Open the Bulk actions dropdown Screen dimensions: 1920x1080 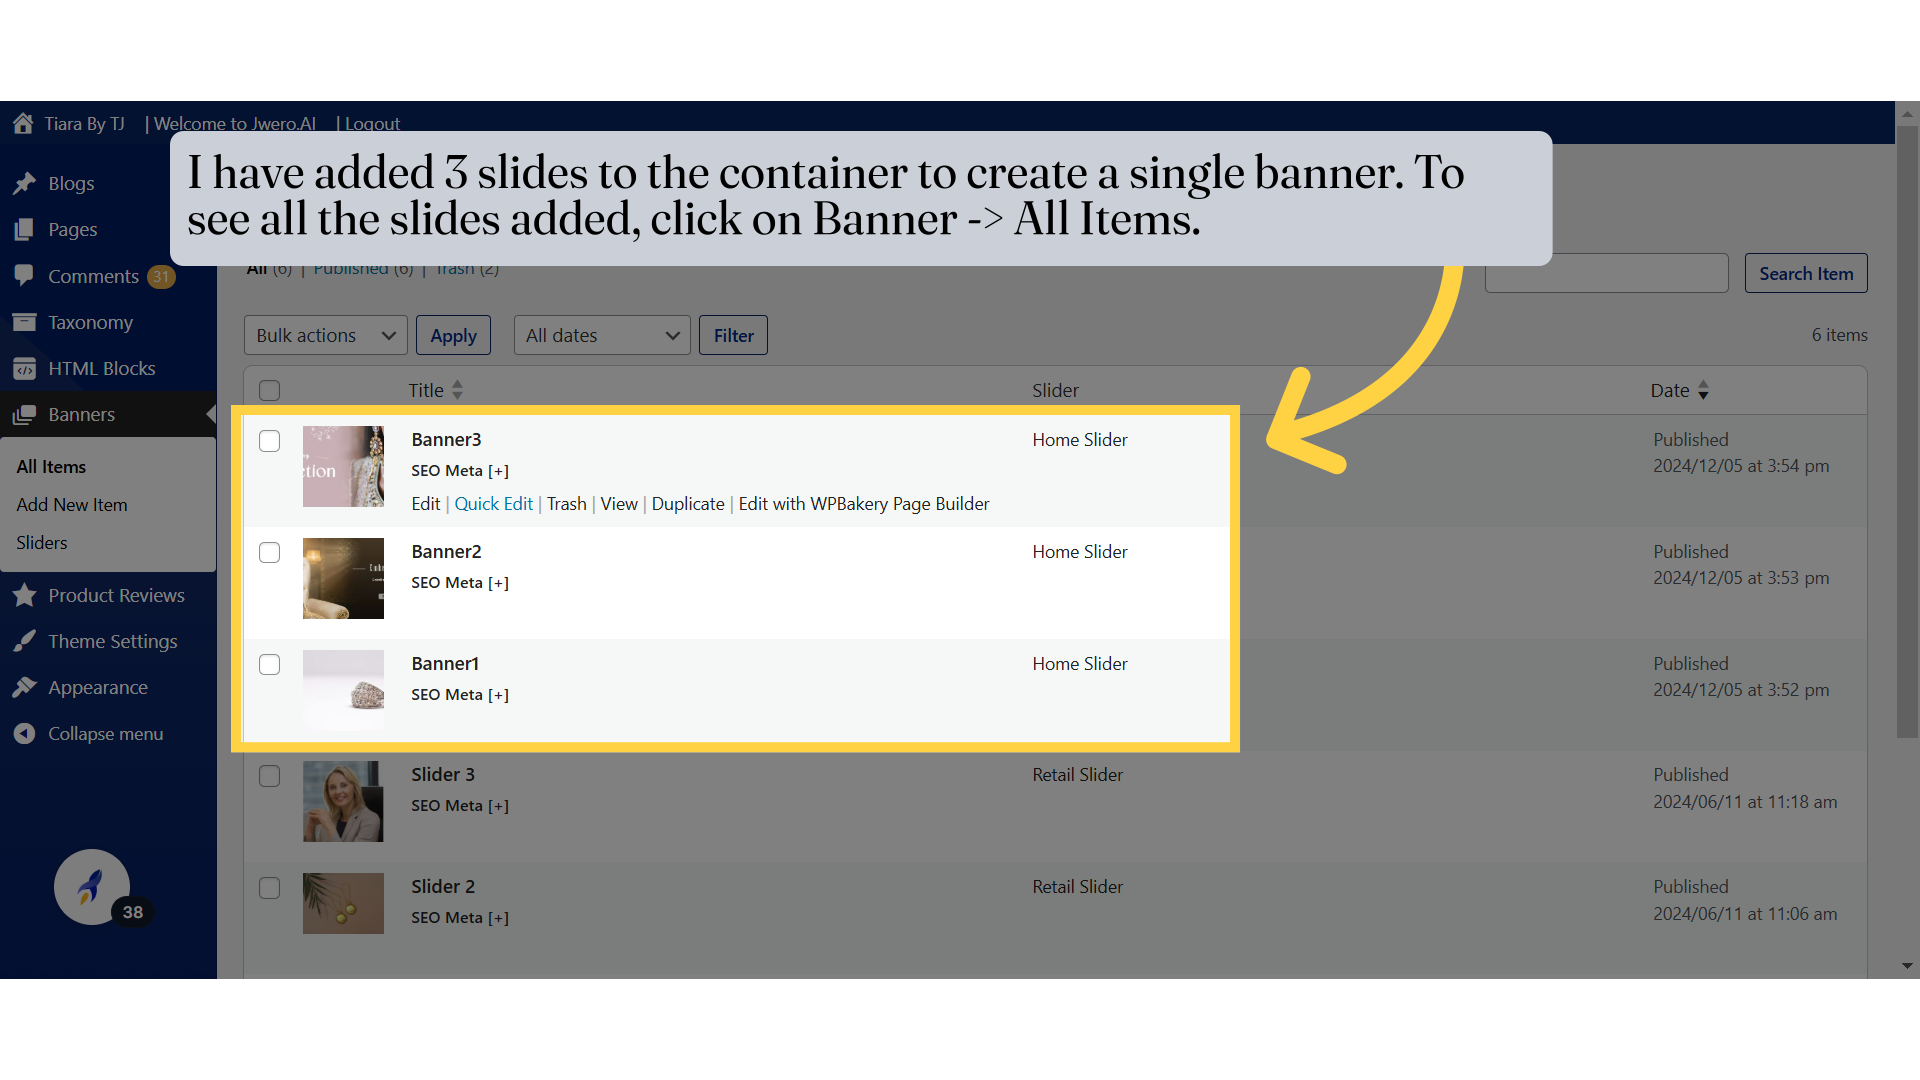325,335
